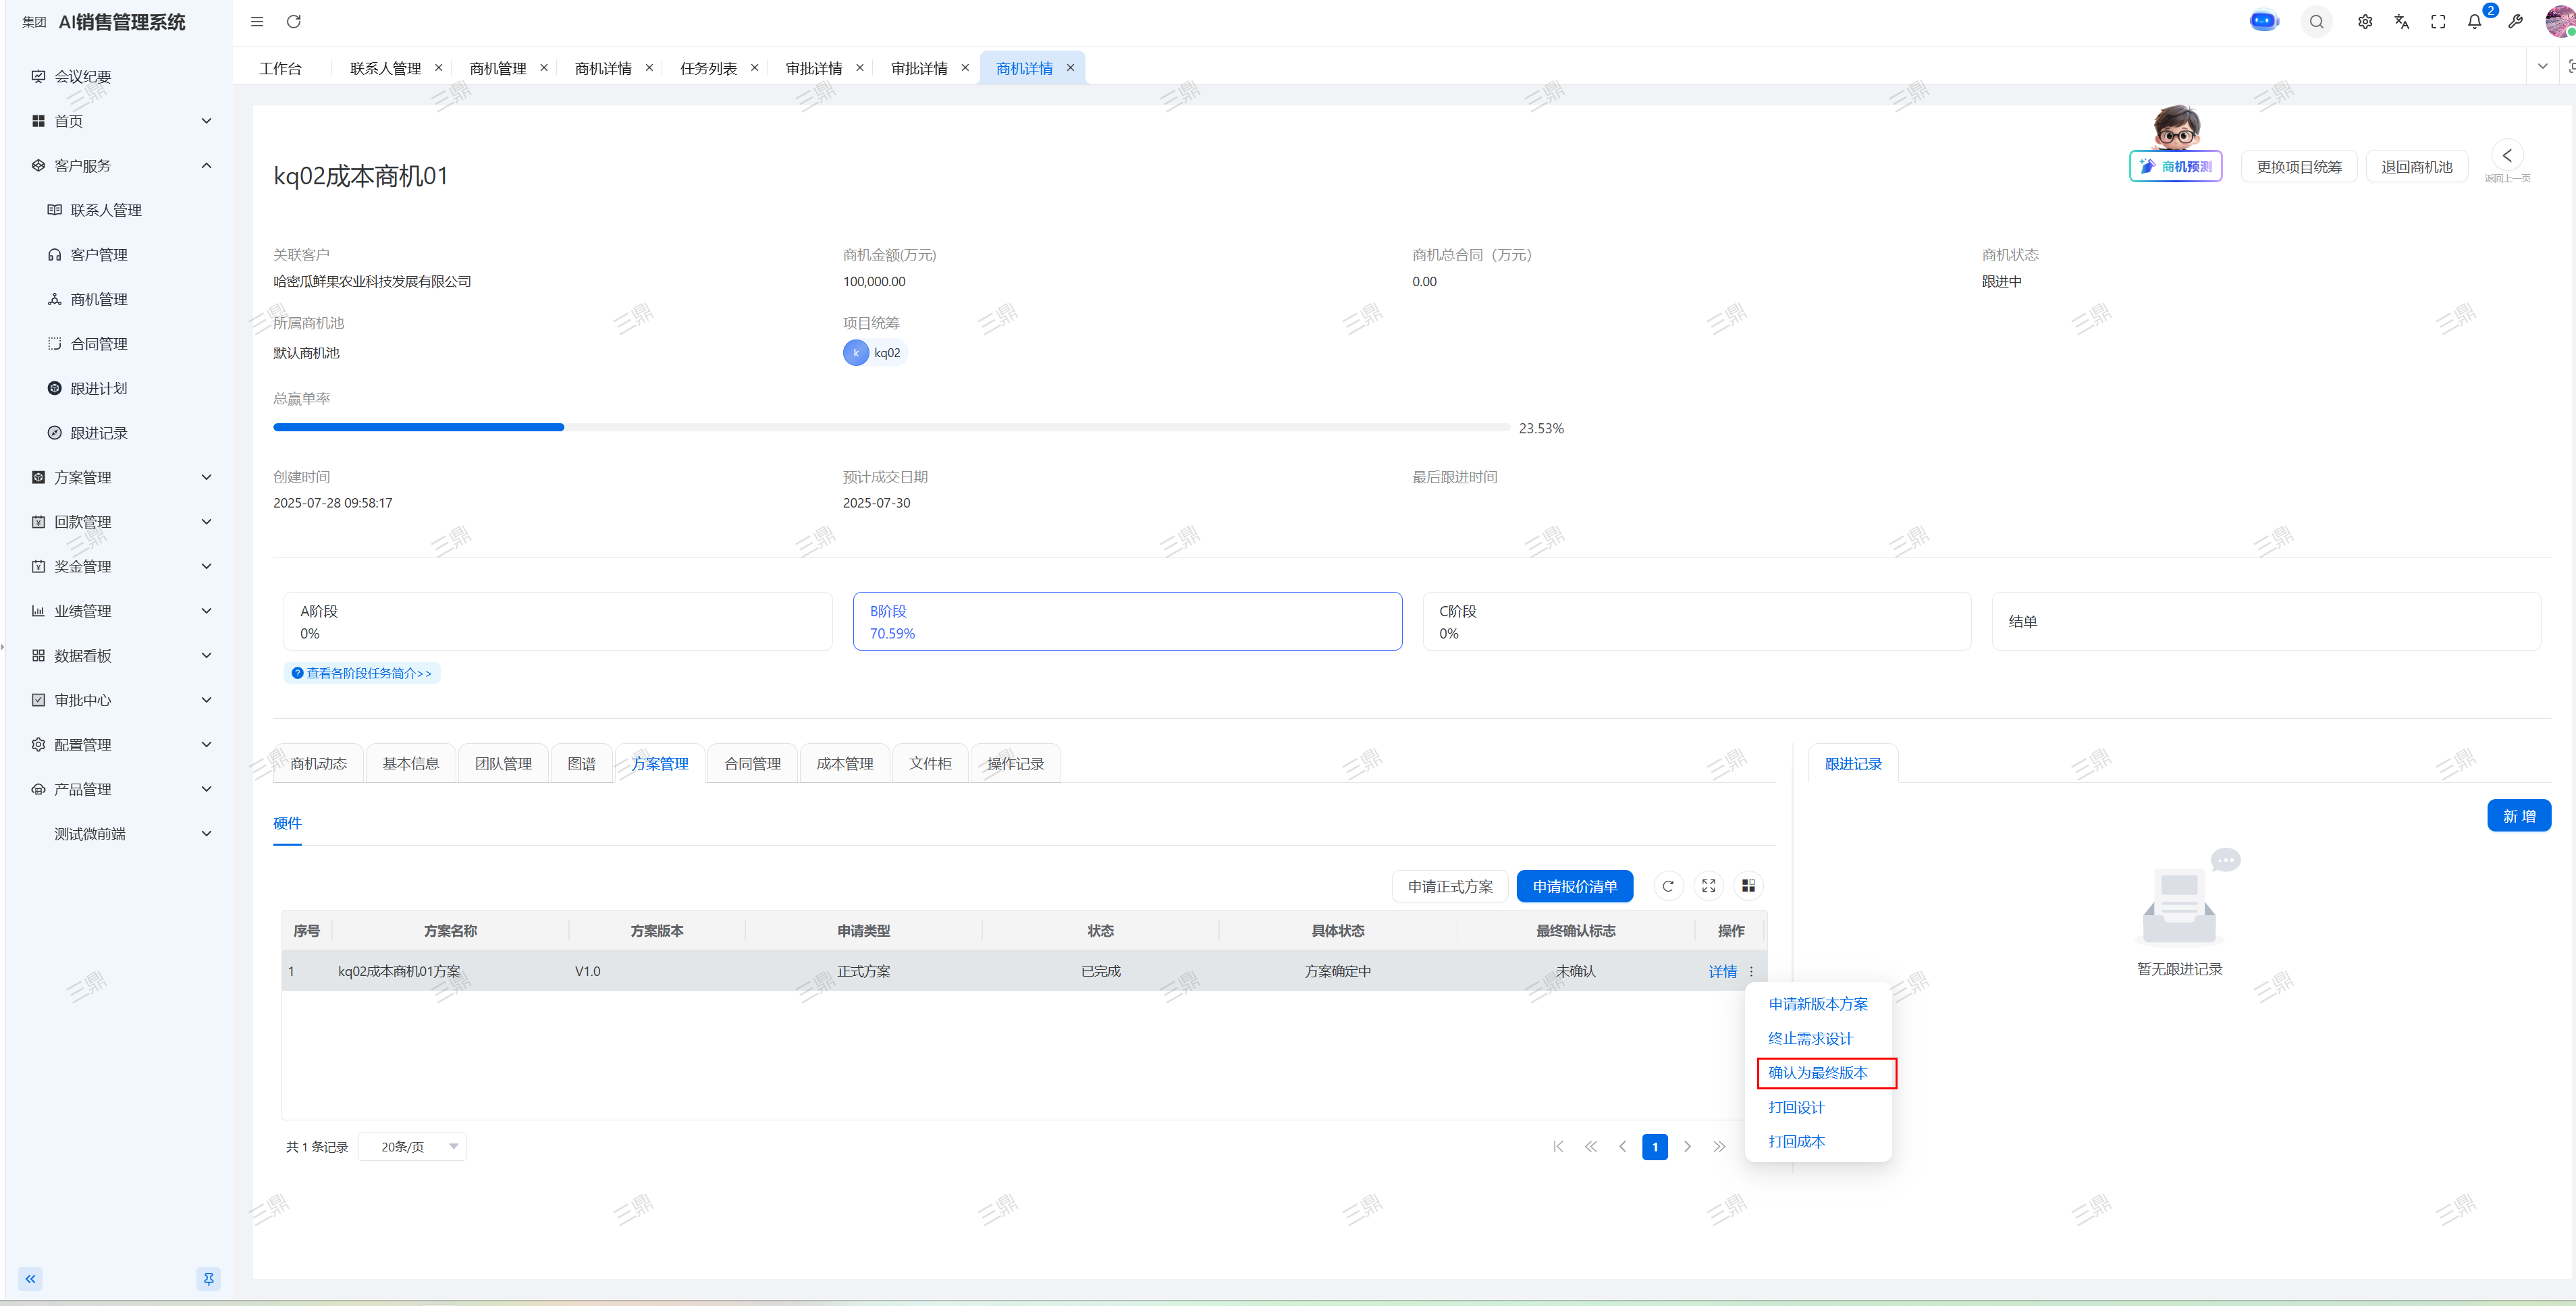Open the 20条/页 page size dropdown

click(x=413, y=1147)
